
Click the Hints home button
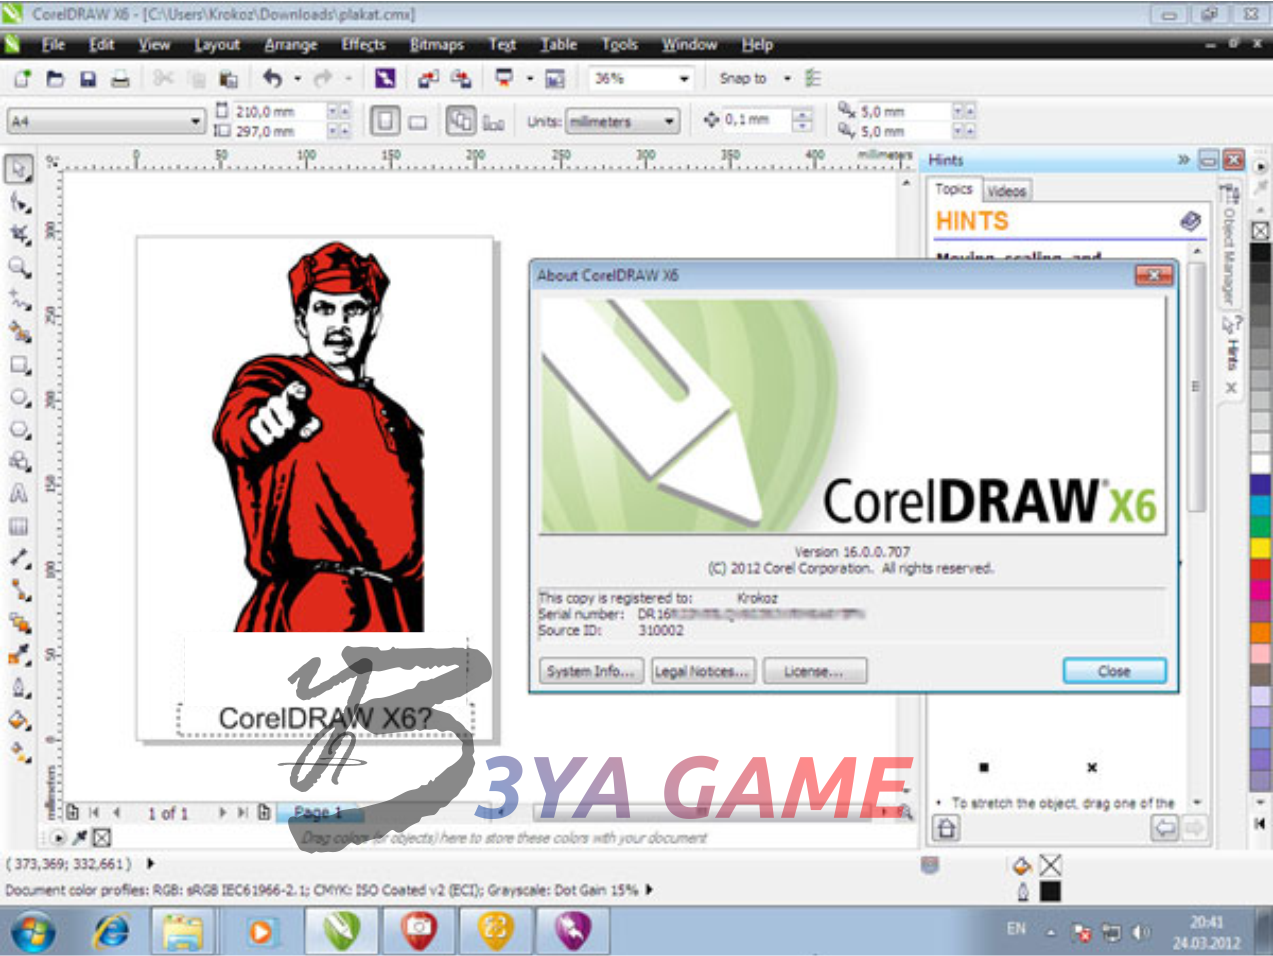[946, 828]
